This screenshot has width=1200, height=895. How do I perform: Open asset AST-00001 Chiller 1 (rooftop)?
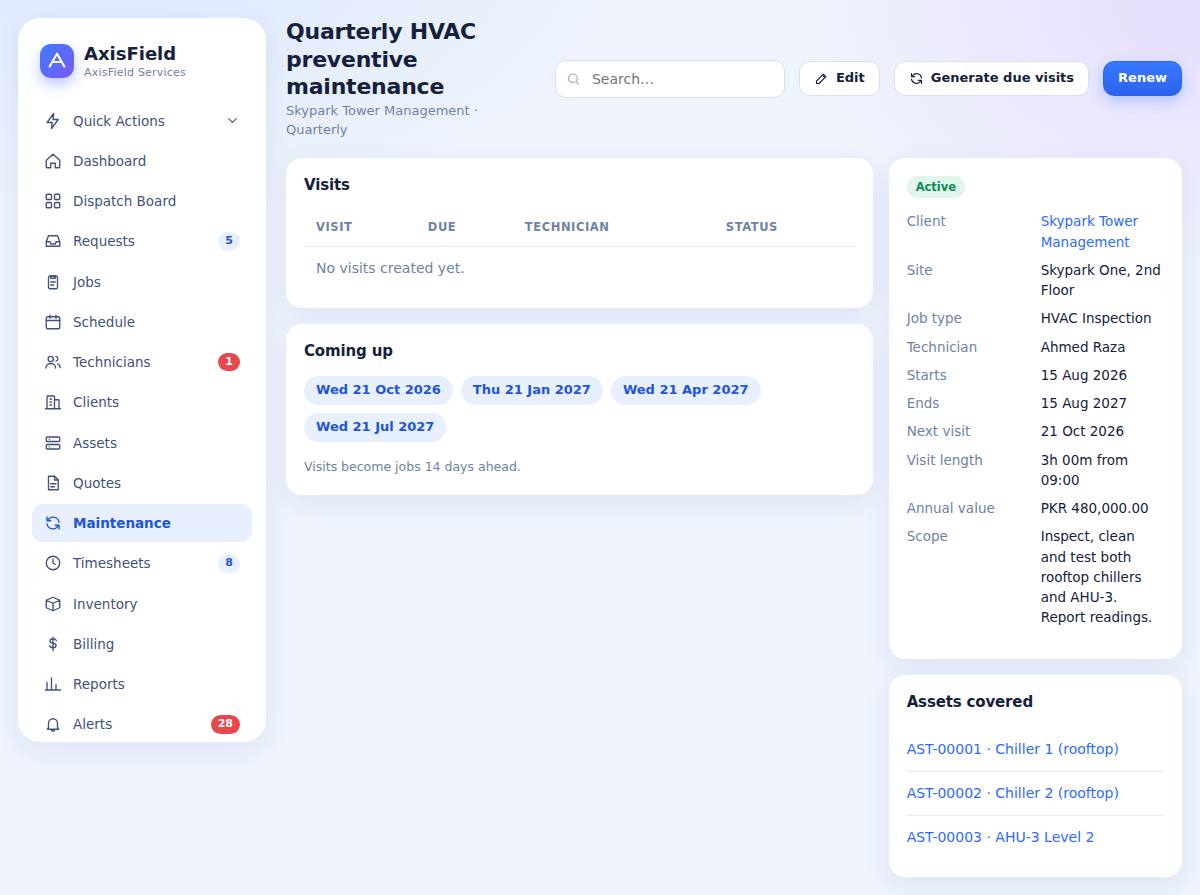click(x=1013, y=749)
